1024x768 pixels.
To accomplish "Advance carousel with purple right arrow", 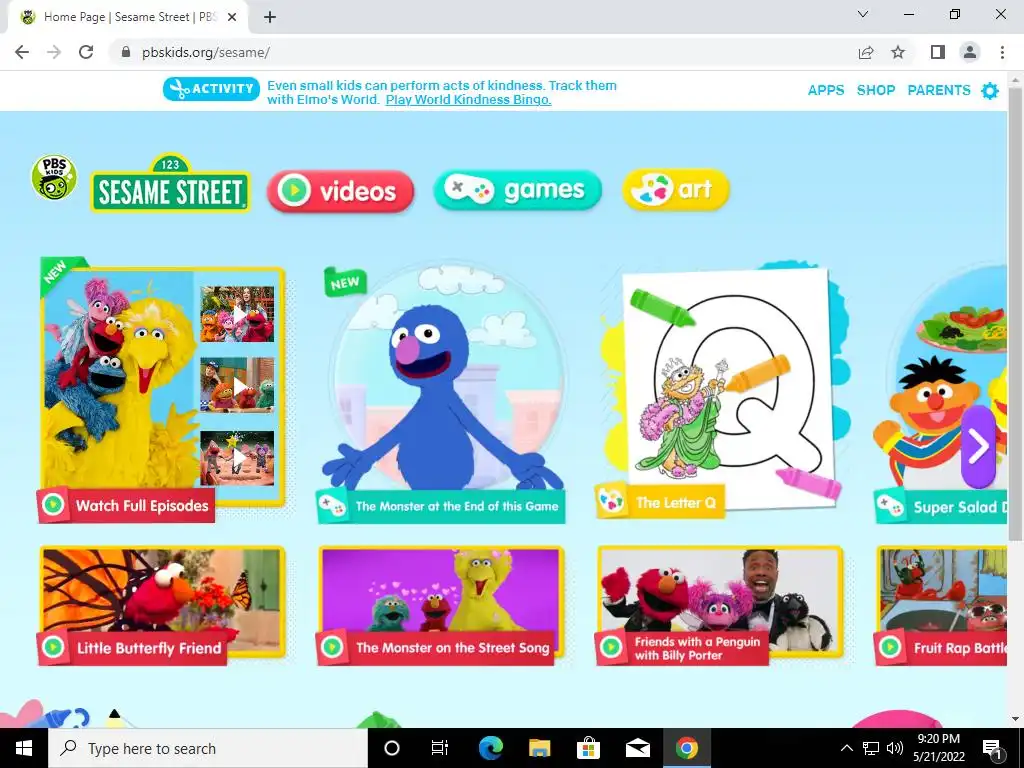I will 978,447.
